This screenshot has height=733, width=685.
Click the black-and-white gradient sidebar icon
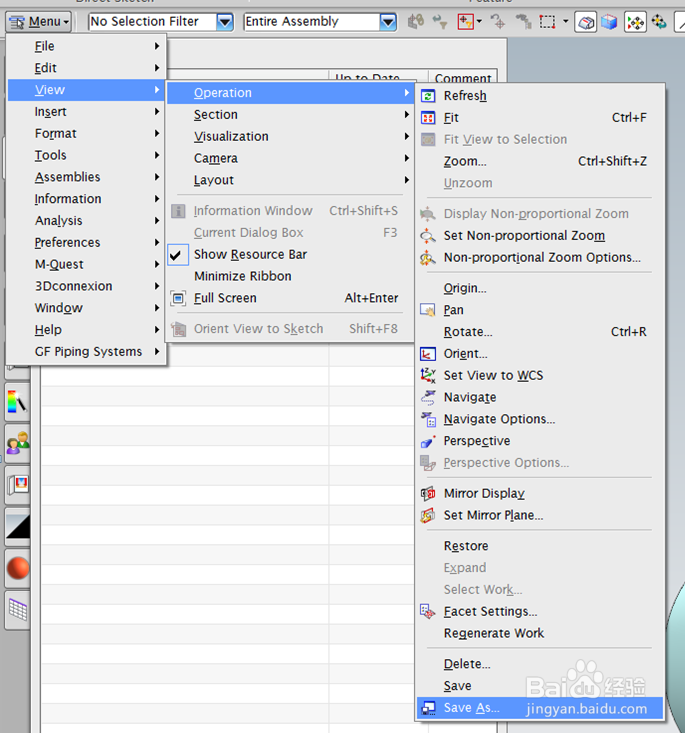(x=18, y=527)
